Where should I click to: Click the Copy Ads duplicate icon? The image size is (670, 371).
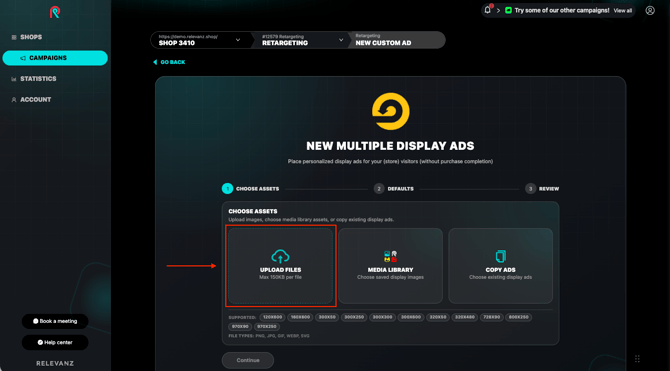(500, 256)
